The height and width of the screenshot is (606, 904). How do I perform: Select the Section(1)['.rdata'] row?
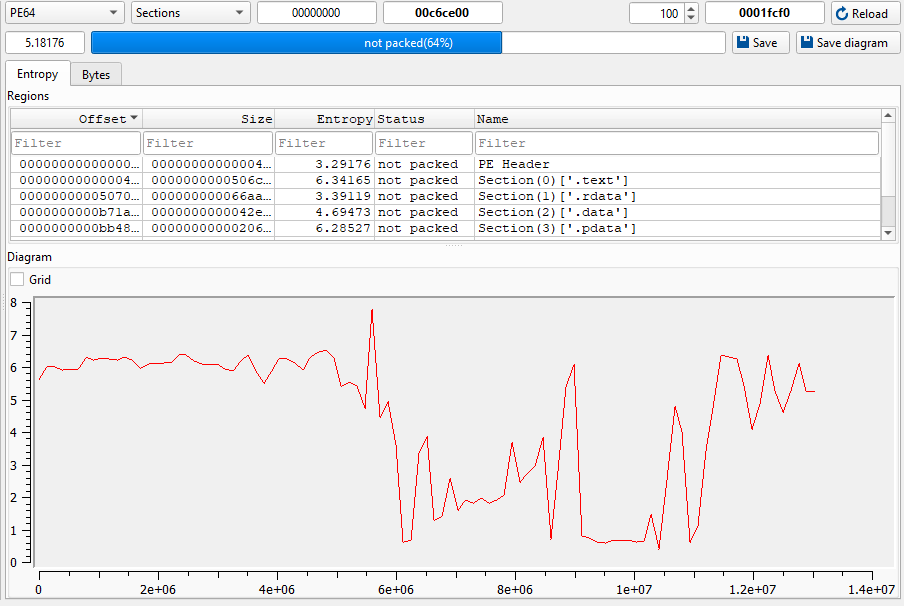(x=446, y=197)
